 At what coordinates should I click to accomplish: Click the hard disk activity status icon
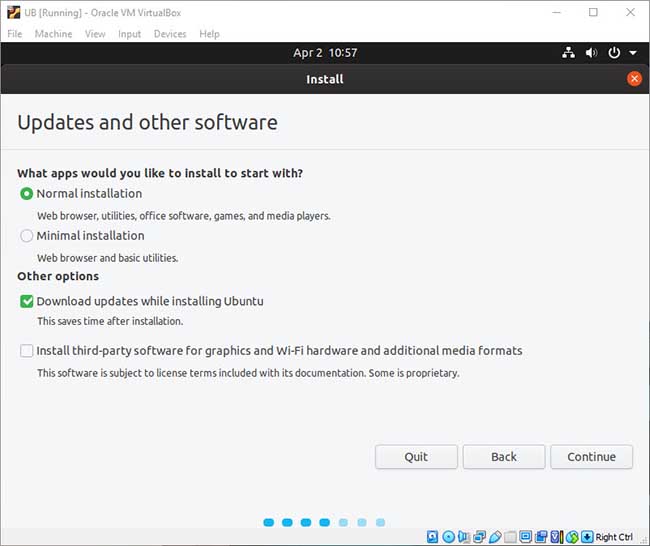point(432,537)
